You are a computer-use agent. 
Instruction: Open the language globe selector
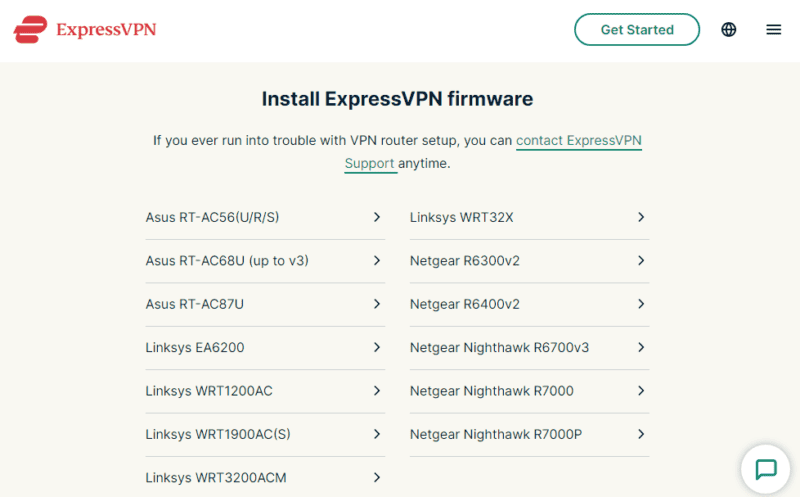(729, 30)
